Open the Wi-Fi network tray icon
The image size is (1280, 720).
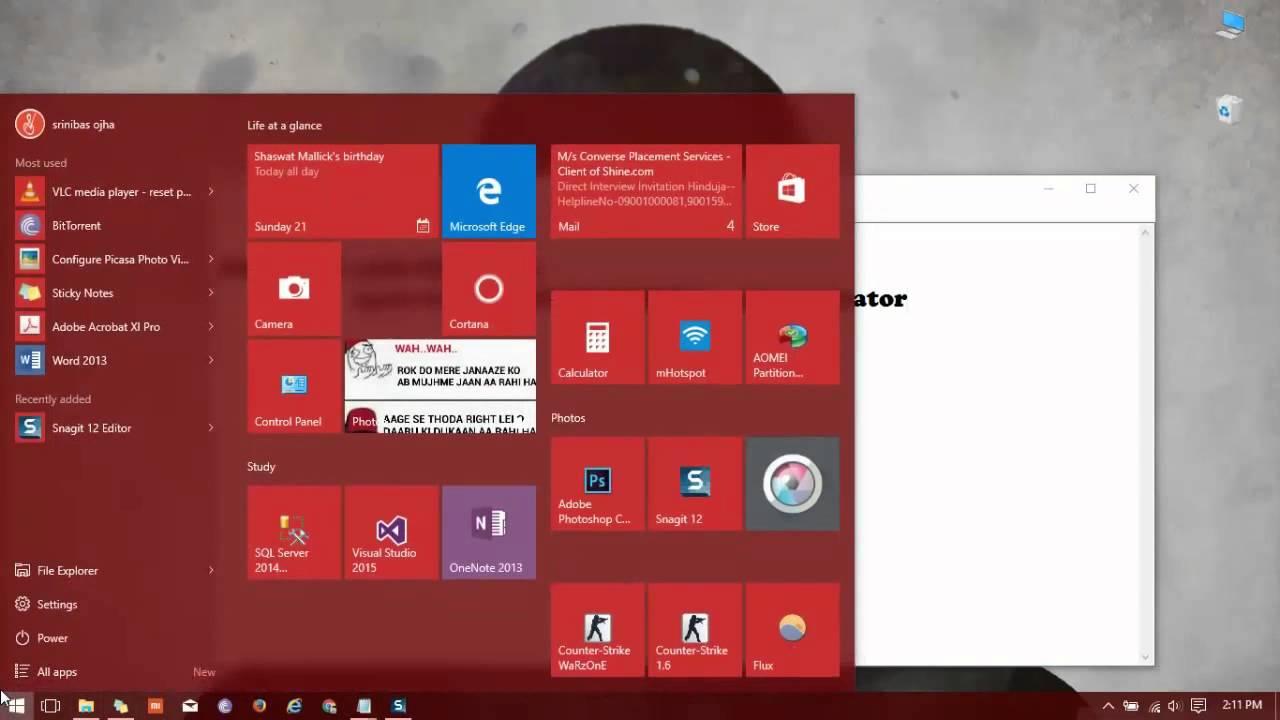[x=1153, y=706]
